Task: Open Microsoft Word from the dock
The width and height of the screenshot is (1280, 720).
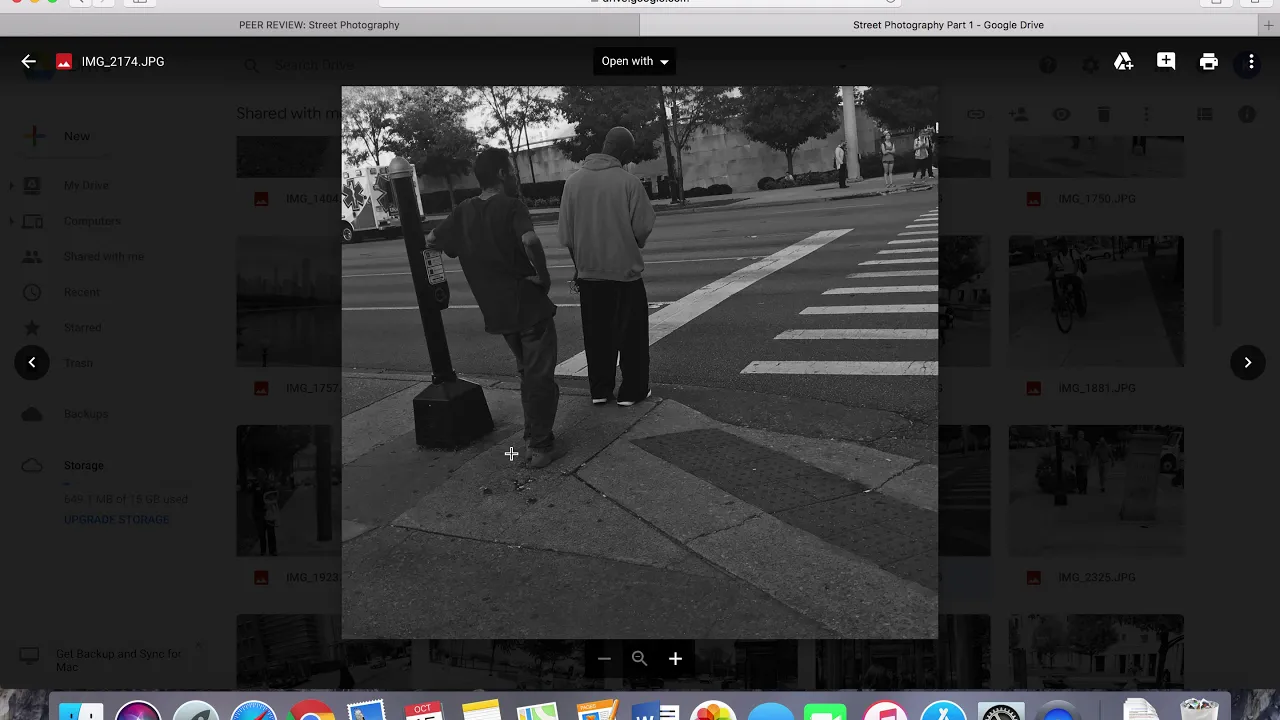Action: pos(655,711)
